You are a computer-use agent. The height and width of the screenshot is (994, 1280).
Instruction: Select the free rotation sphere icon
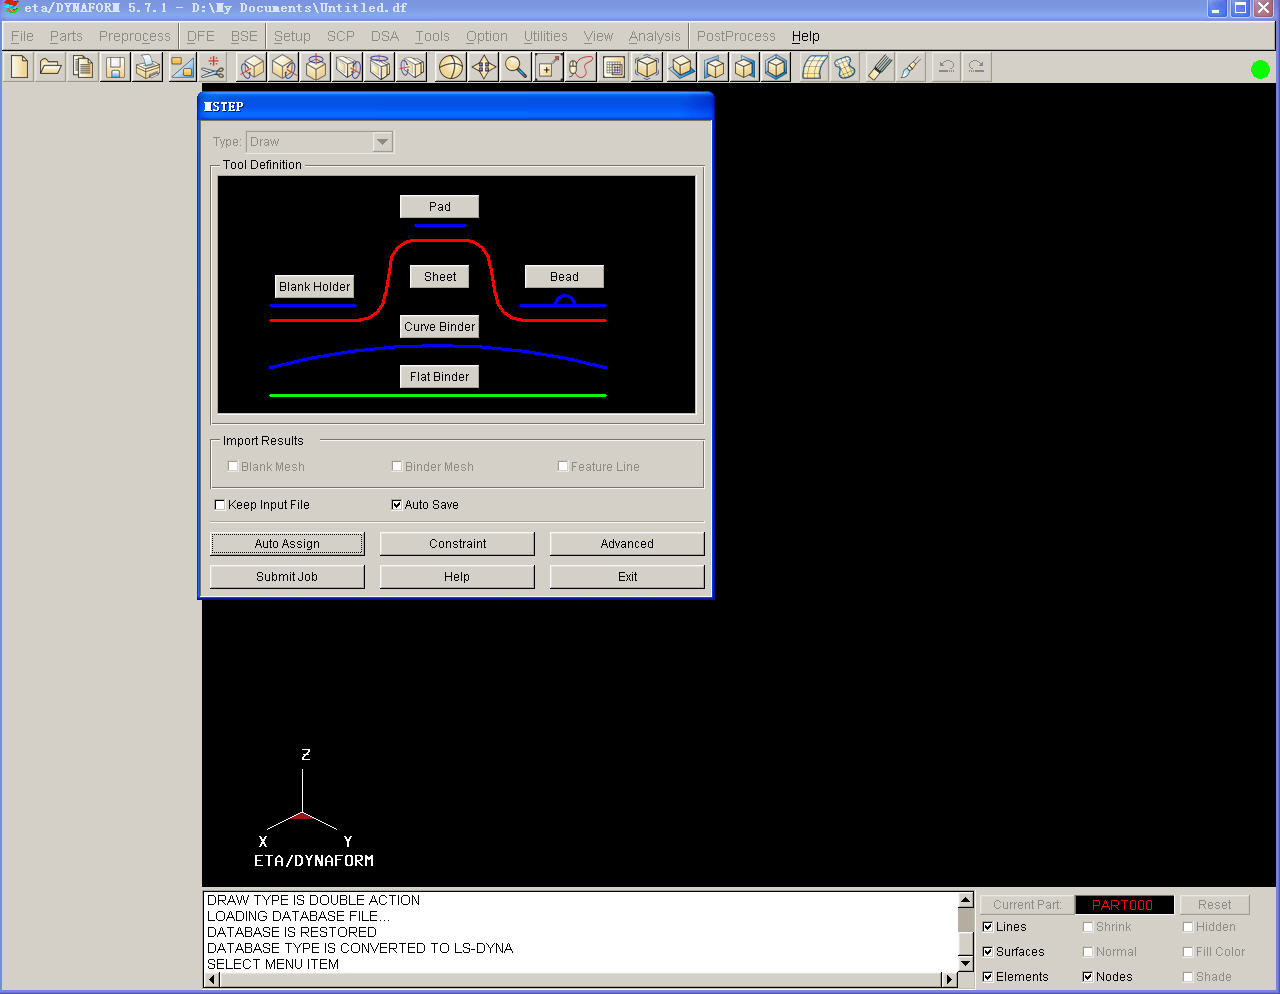pos(452,67)
